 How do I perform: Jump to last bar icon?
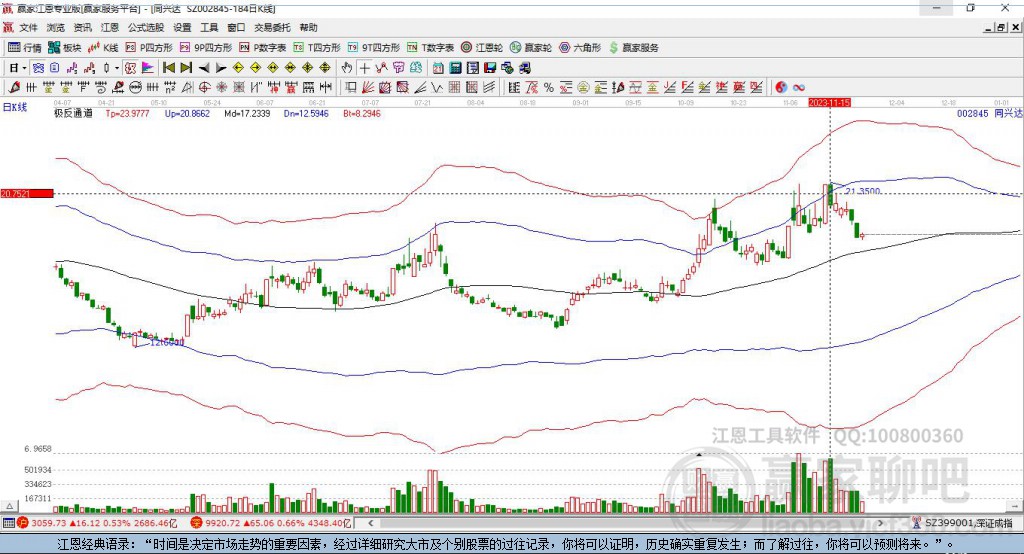[x=186, y=68]
